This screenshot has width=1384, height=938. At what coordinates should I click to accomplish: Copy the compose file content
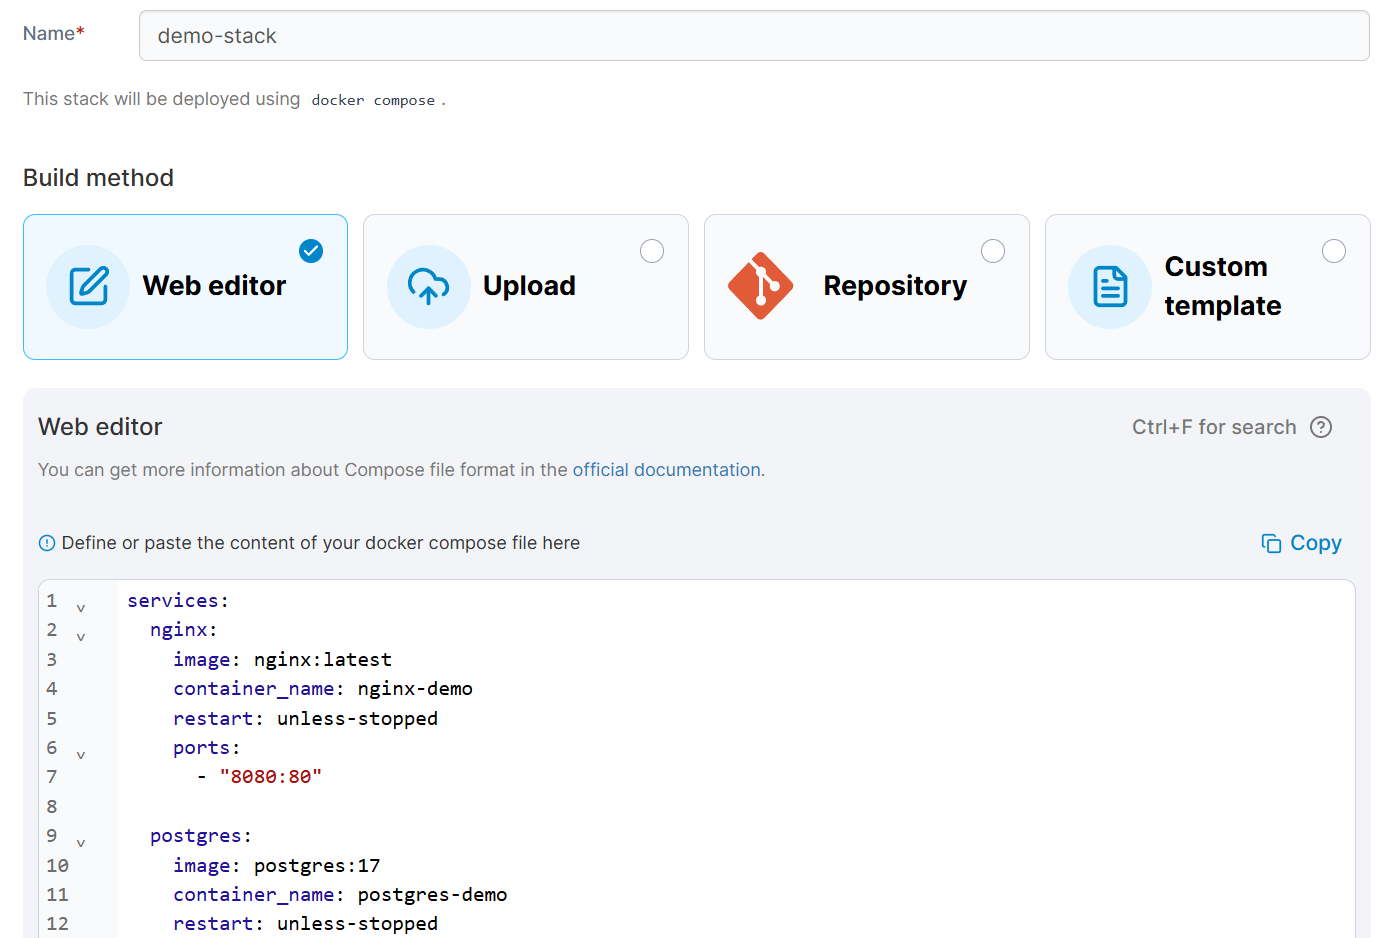[x=1301, y=543]
